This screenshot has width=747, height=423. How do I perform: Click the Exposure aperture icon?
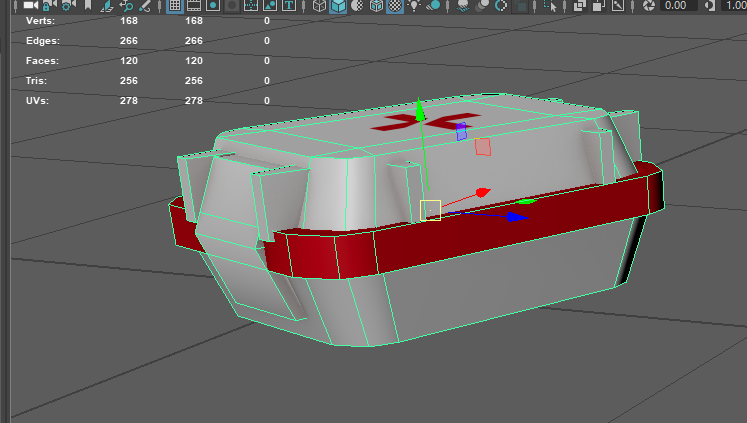648,5
